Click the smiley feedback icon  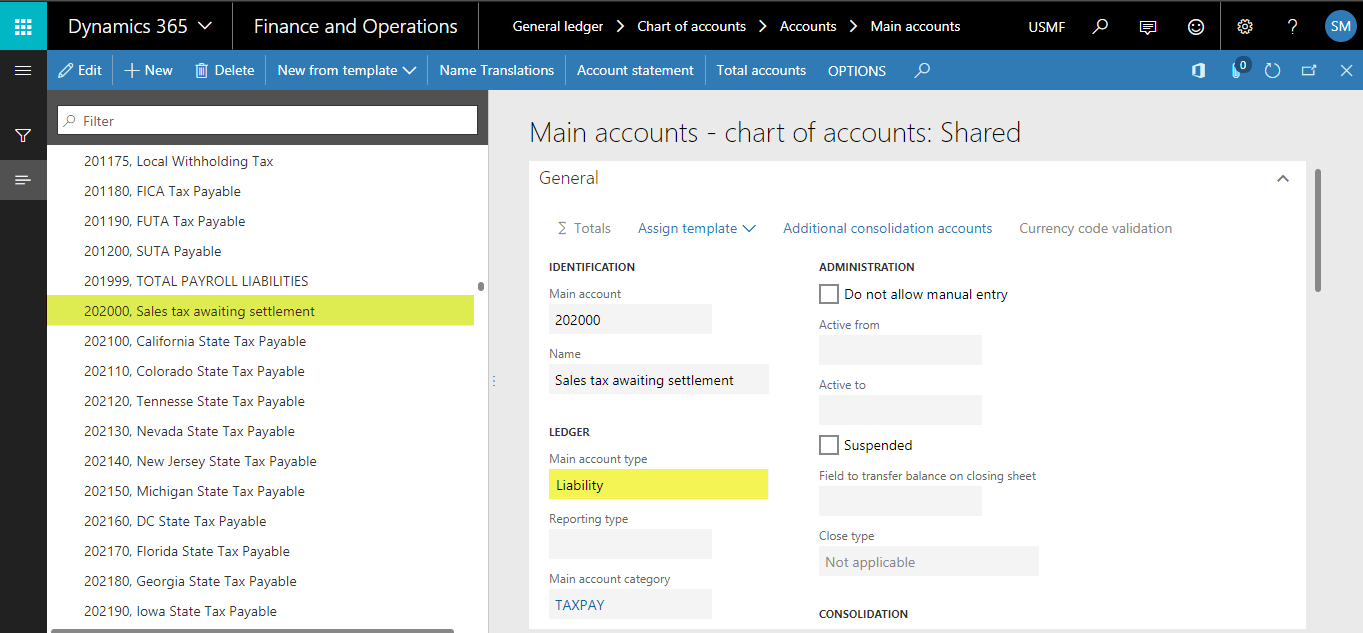coord(1196,27)
